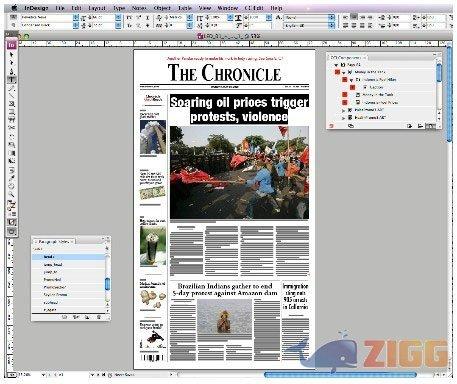Open the Help menu
Viewport: 457px width, 384px height.
[276, 8]
